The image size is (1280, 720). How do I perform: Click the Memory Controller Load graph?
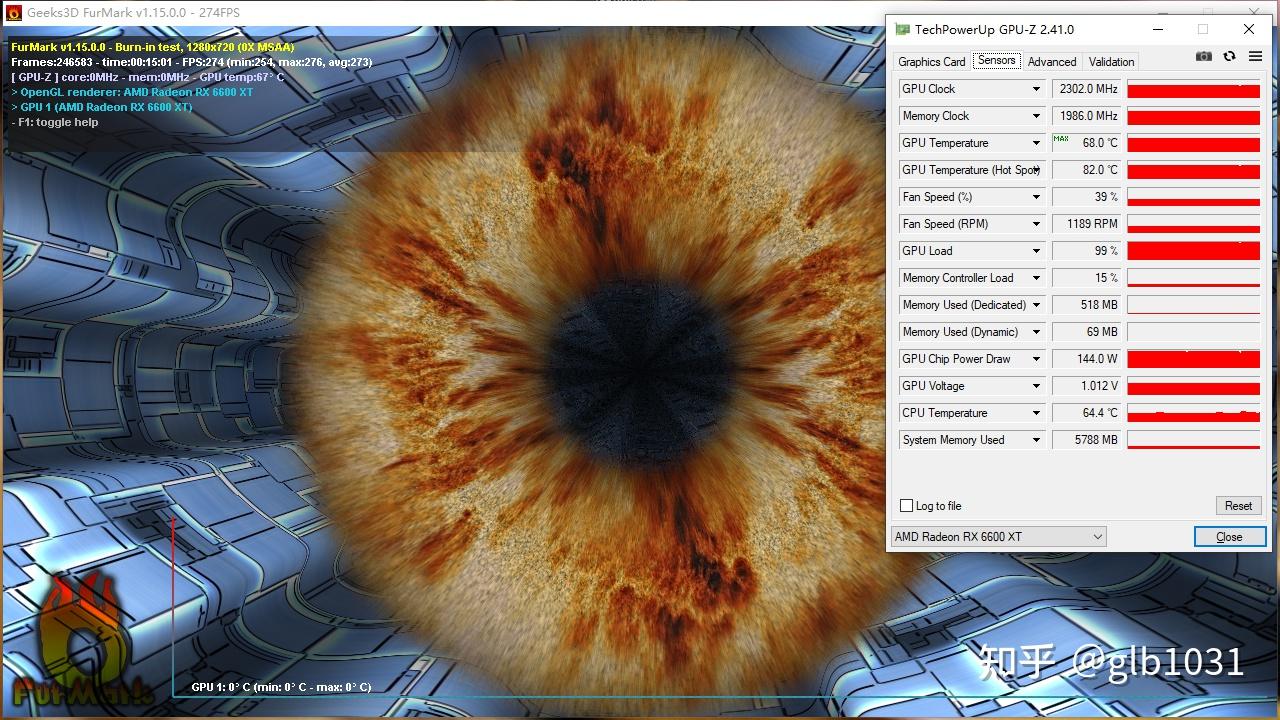[x=1193, y=278]
